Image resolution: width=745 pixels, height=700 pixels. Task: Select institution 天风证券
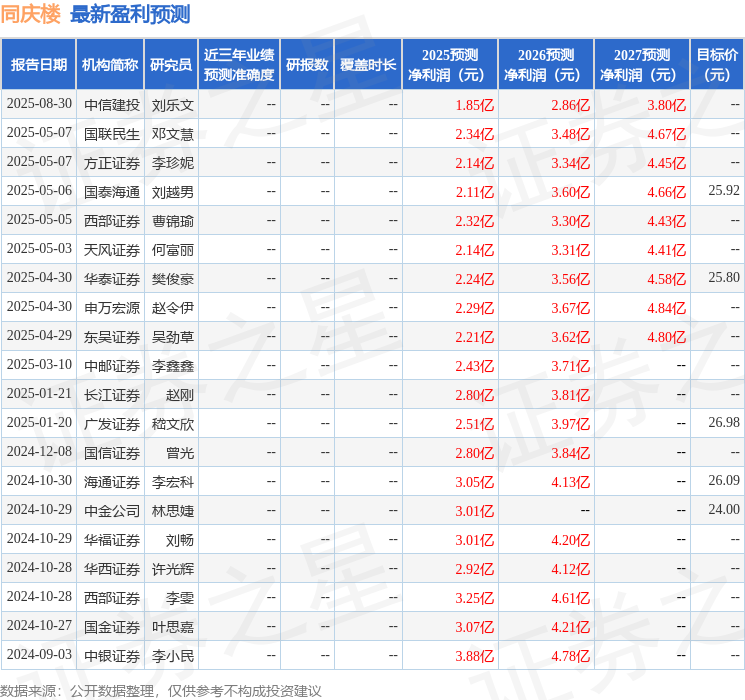pyautogui.click(x=112, y=250)
